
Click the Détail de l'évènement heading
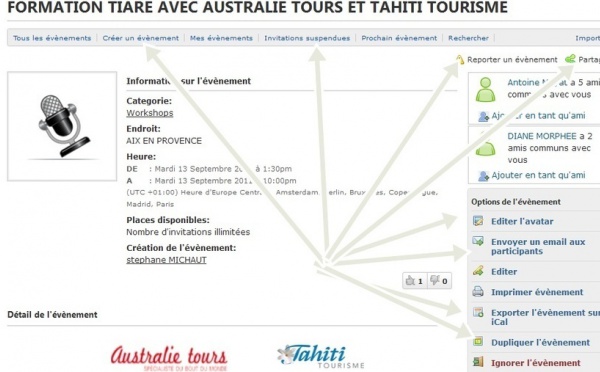point(52,315)
